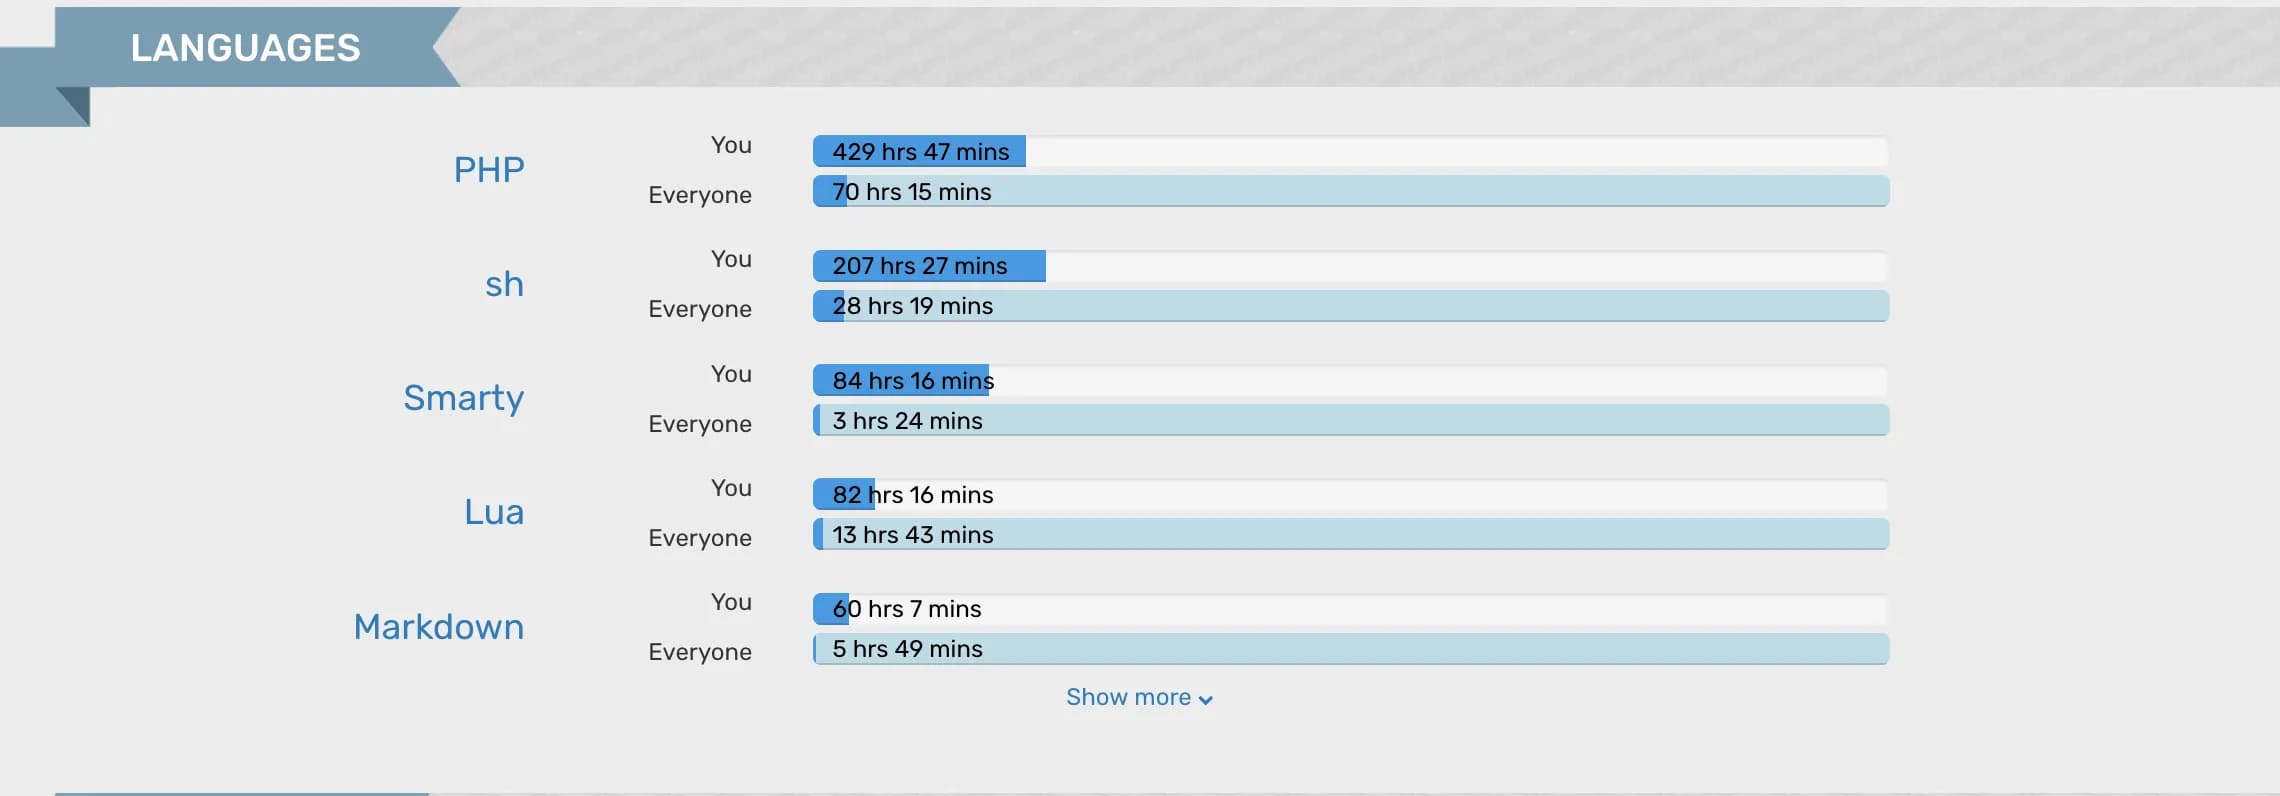Expand the list with Show more
This screenshot has height=796, width=2280.
point(1128,697)
